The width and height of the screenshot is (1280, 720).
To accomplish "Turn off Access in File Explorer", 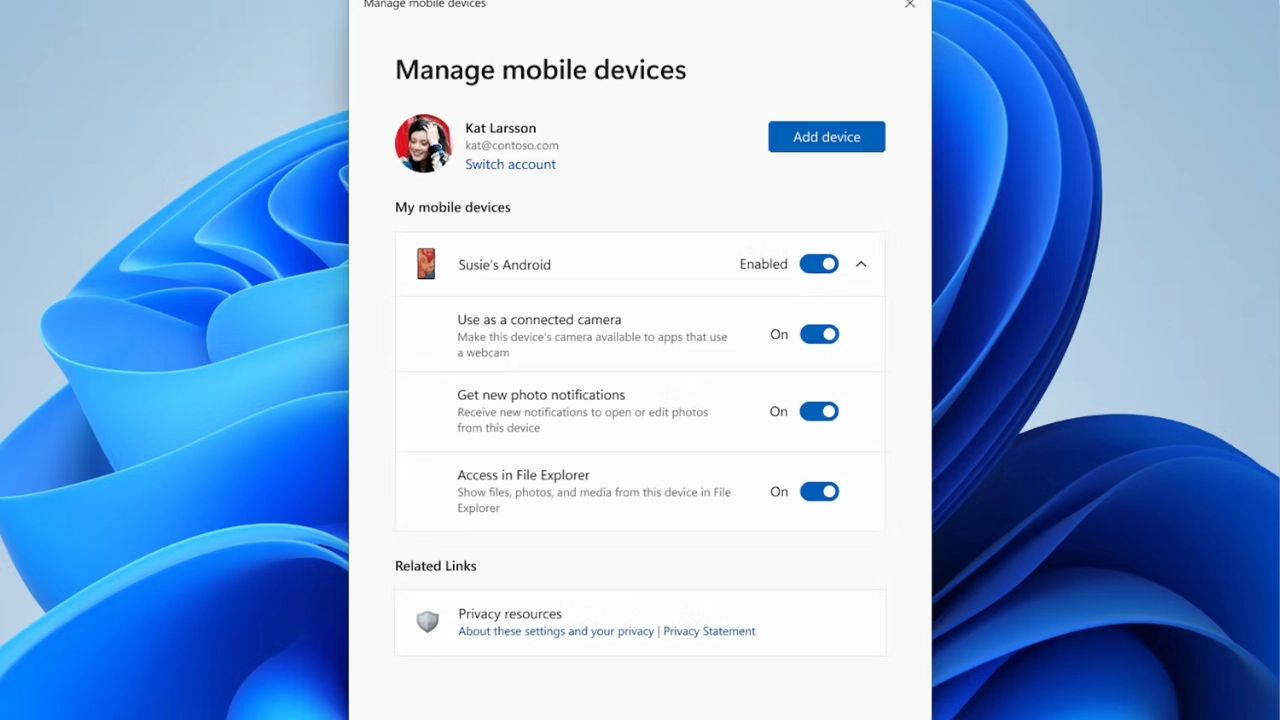I will tap(819, 491).
